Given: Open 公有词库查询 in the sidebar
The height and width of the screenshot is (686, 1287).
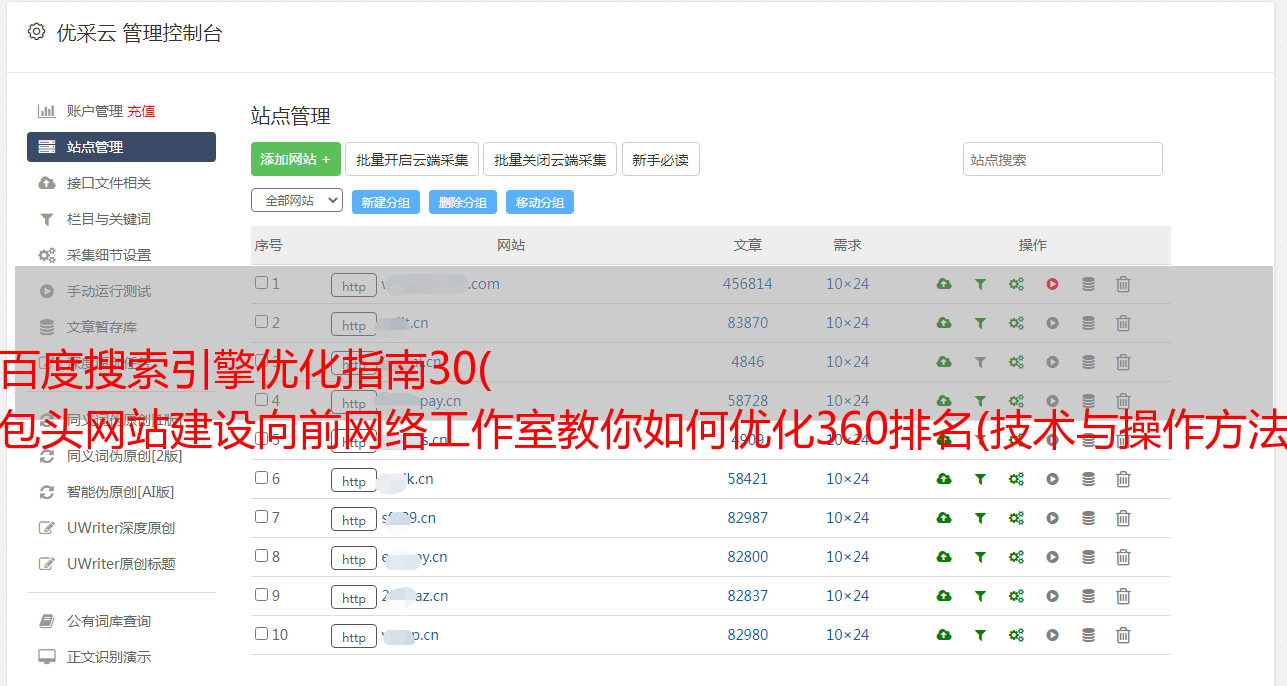Looking at the screenshot, I should click(109, 621).
